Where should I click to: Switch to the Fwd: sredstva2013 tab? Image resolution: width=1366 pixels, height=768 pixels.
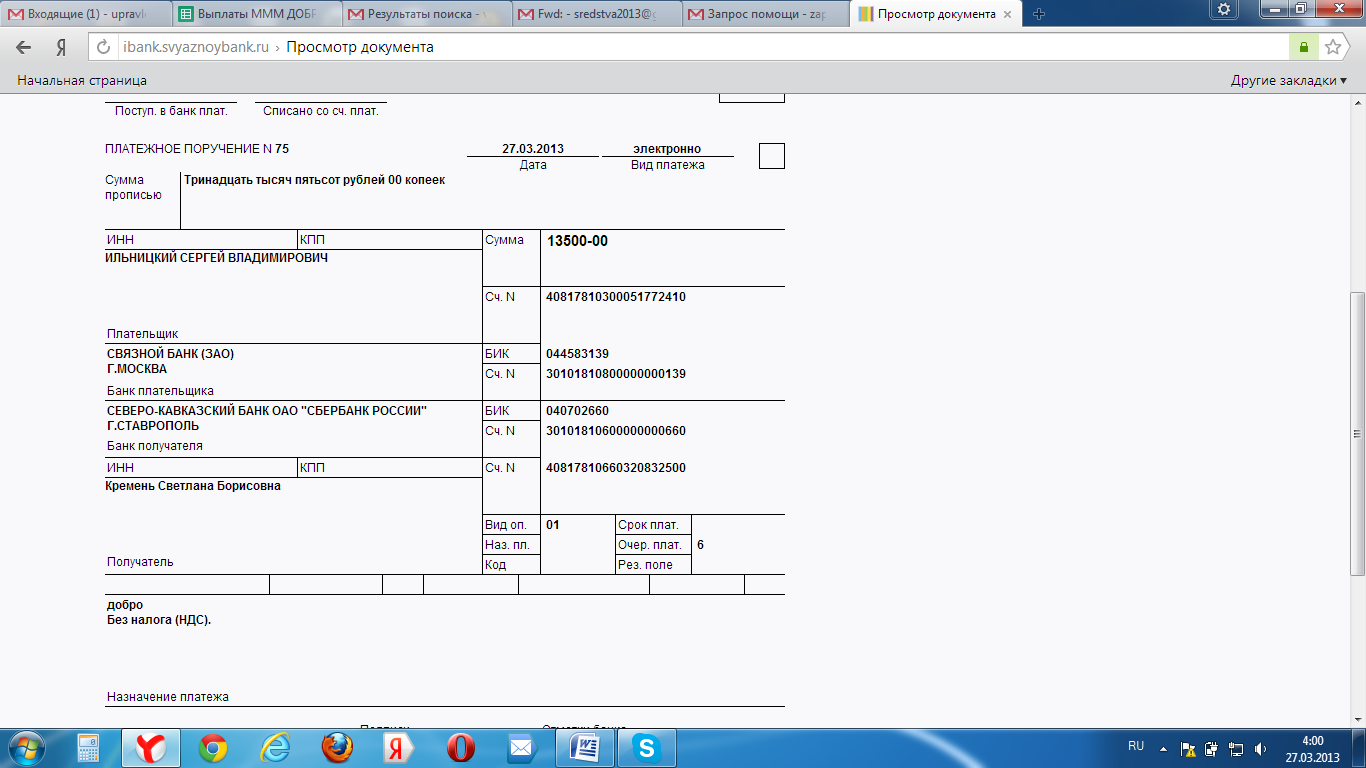(x=597, y=14)
